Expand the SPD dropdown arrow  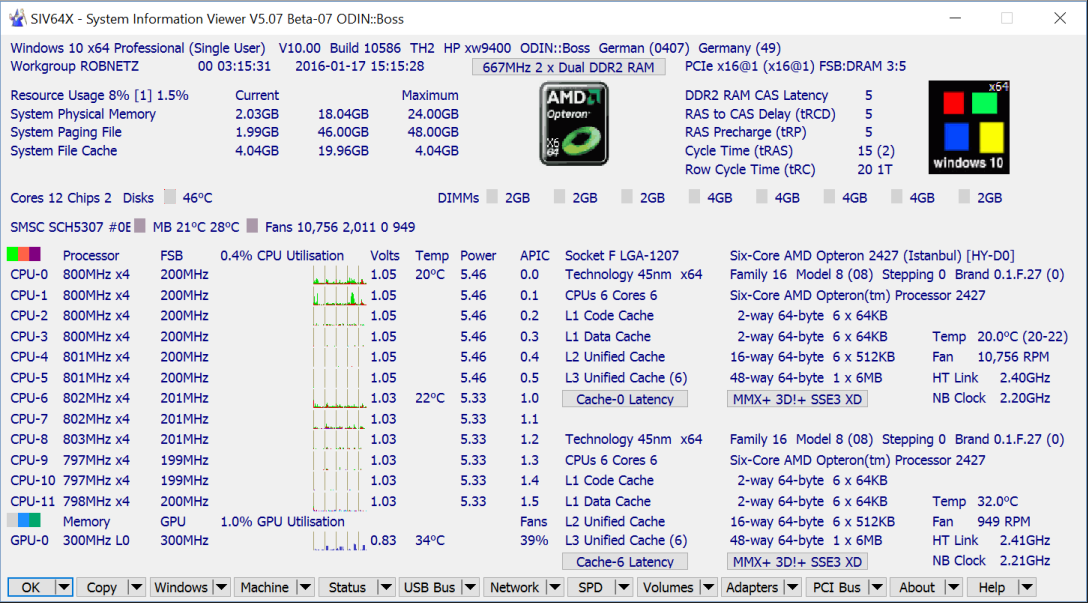click(624, 587)
